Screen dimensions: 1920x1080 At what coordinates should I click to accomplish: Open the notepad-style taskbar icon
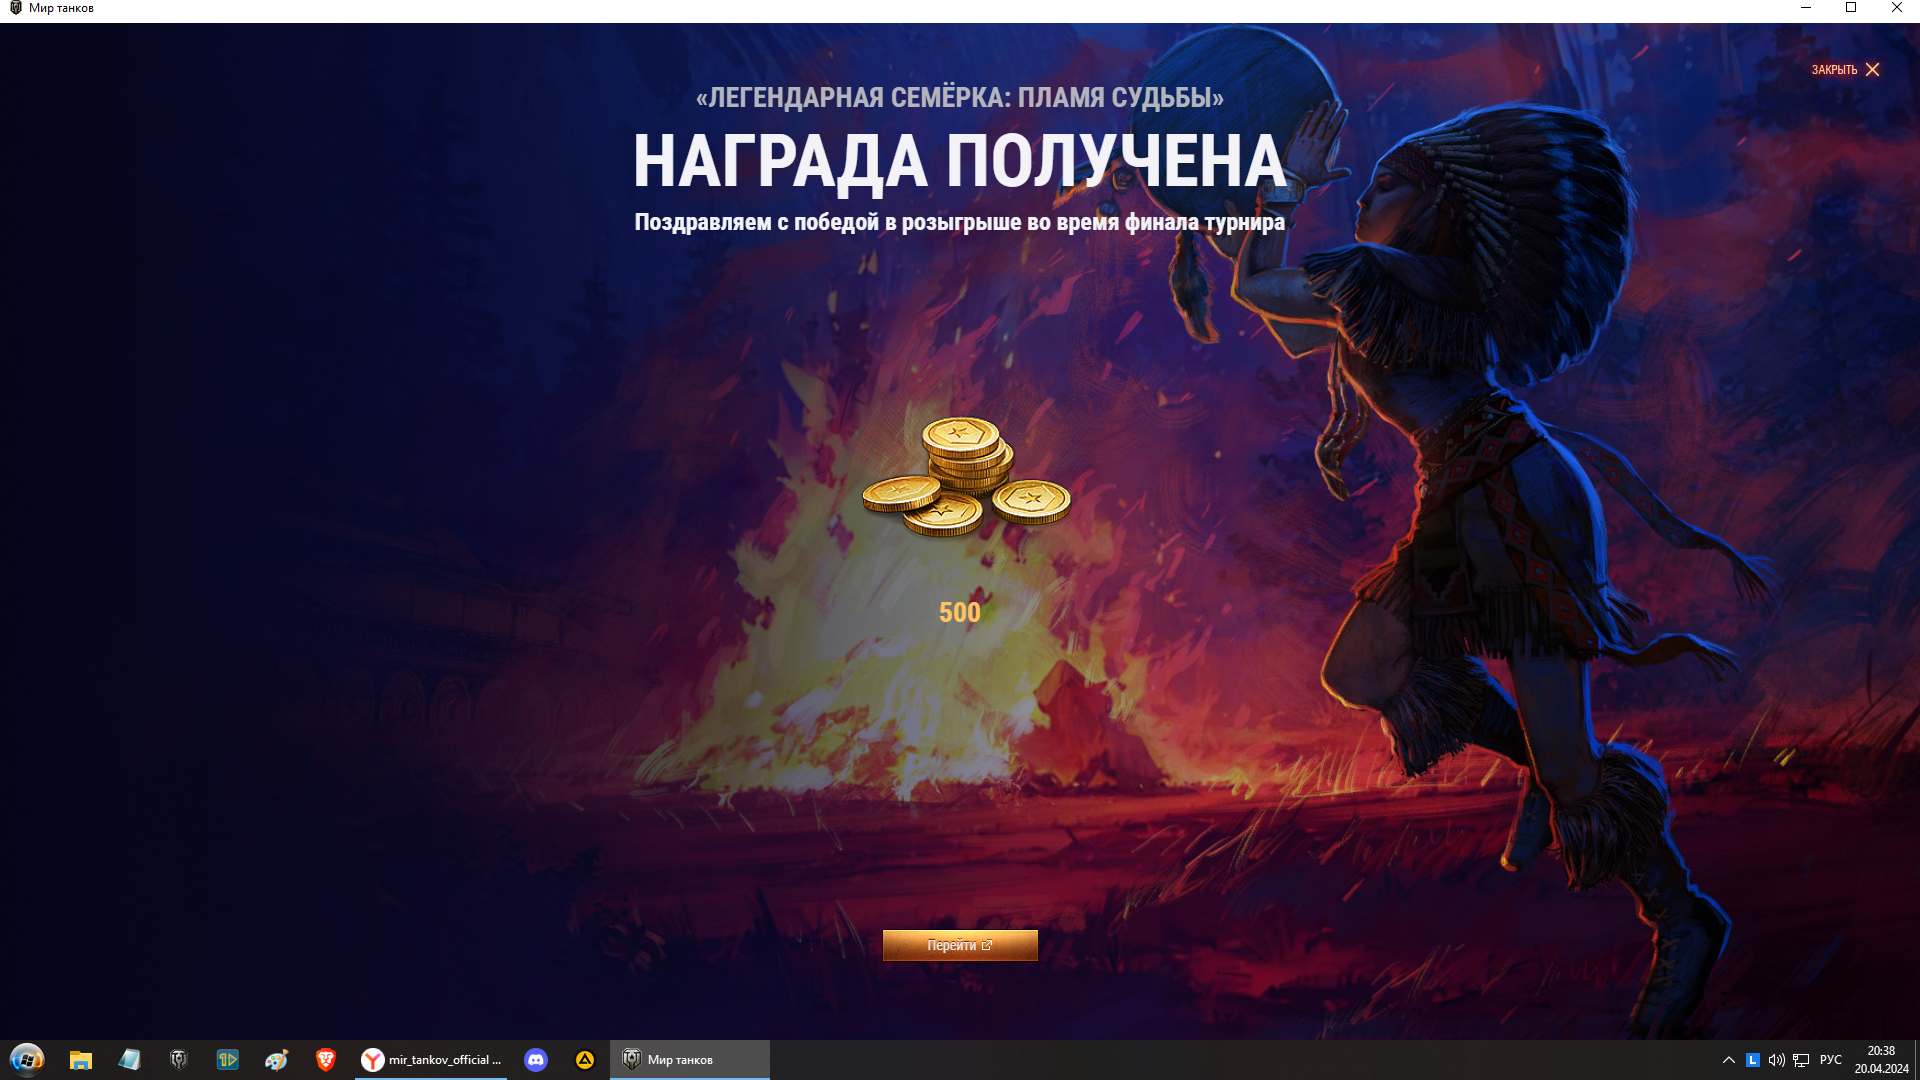click(129, 1059)
